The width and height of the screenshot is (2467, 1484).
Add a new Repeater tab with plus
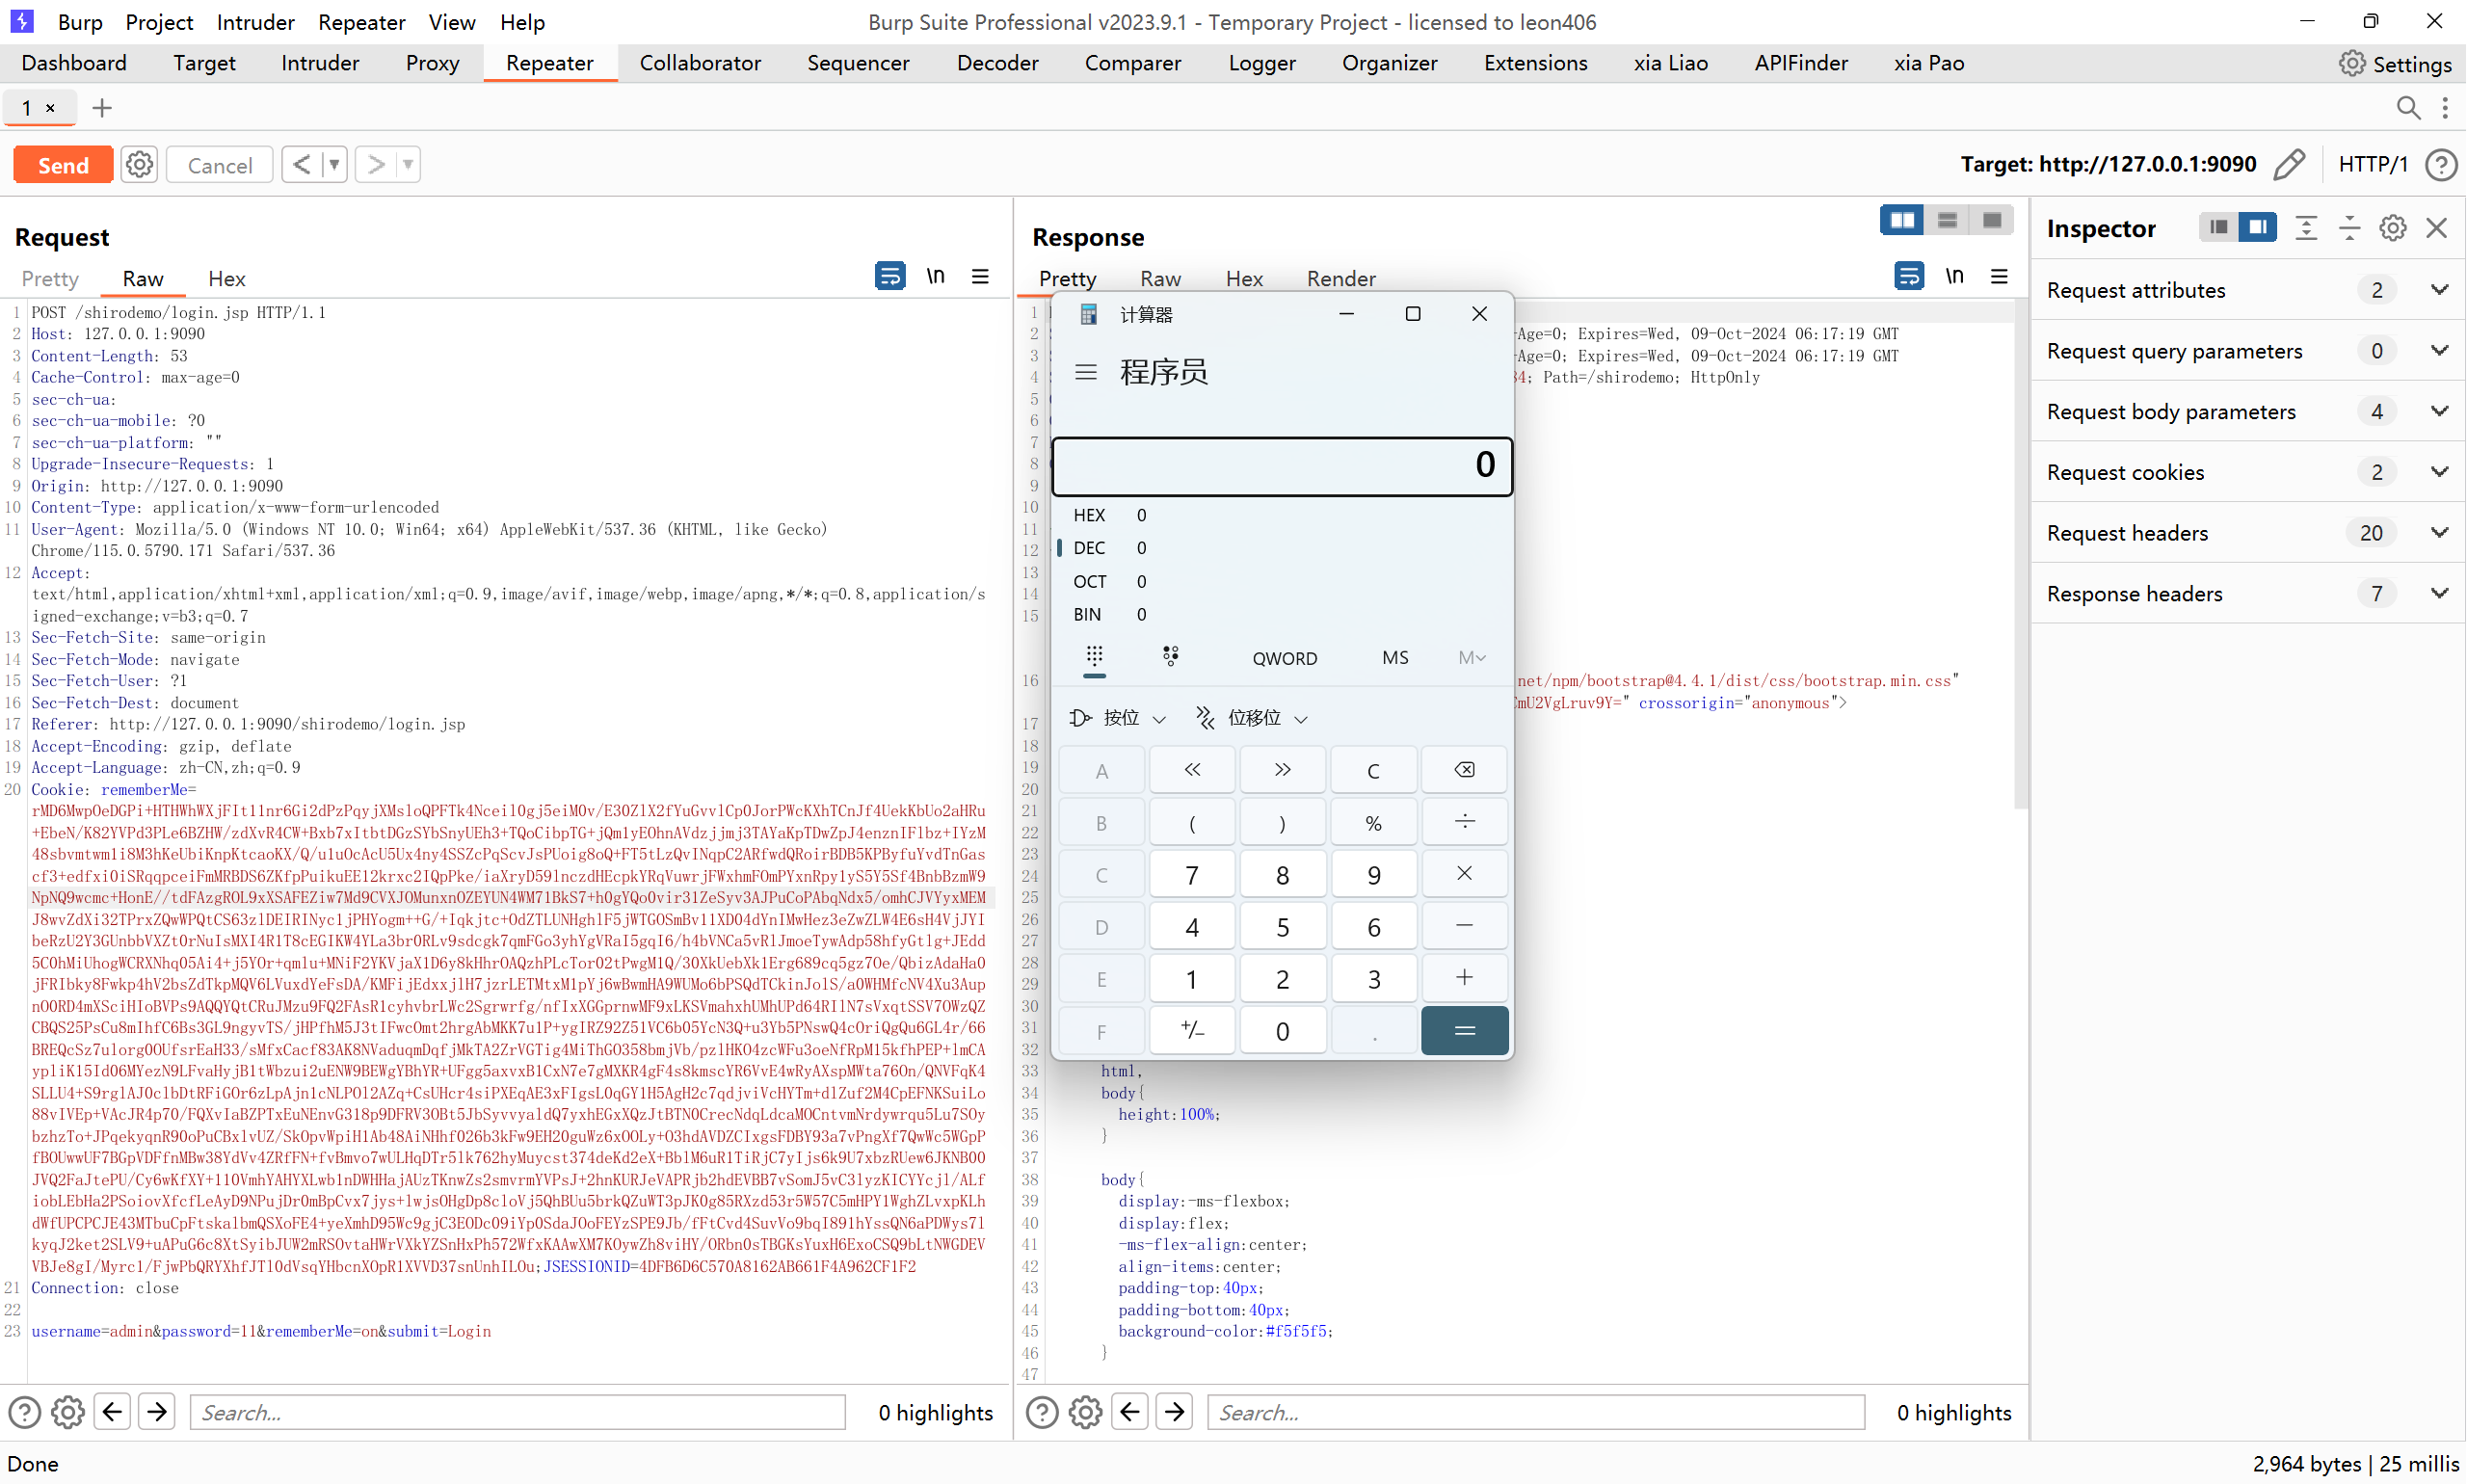tap(101, 108)
